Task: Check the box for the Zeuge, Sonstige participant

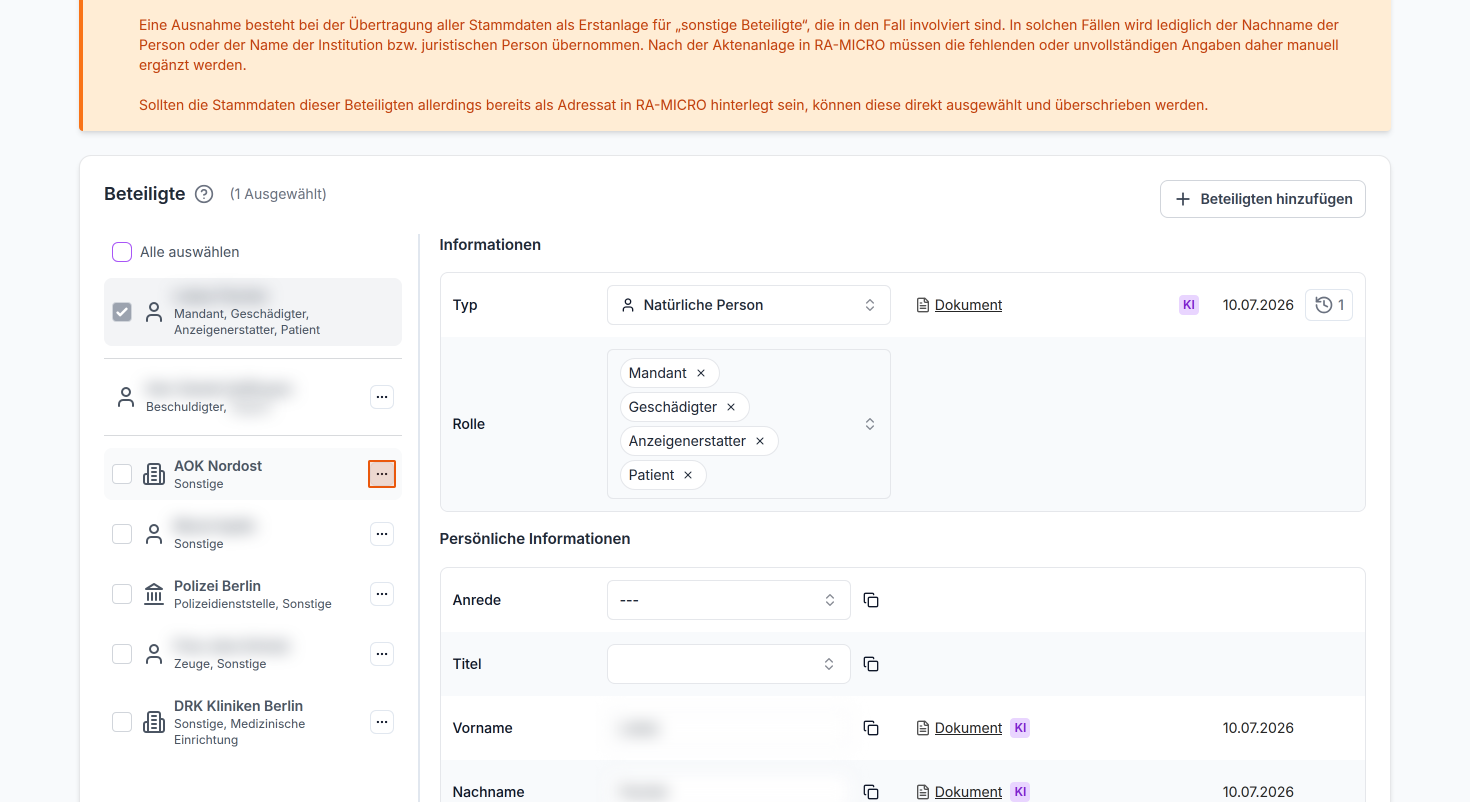Action: (122, 654)
